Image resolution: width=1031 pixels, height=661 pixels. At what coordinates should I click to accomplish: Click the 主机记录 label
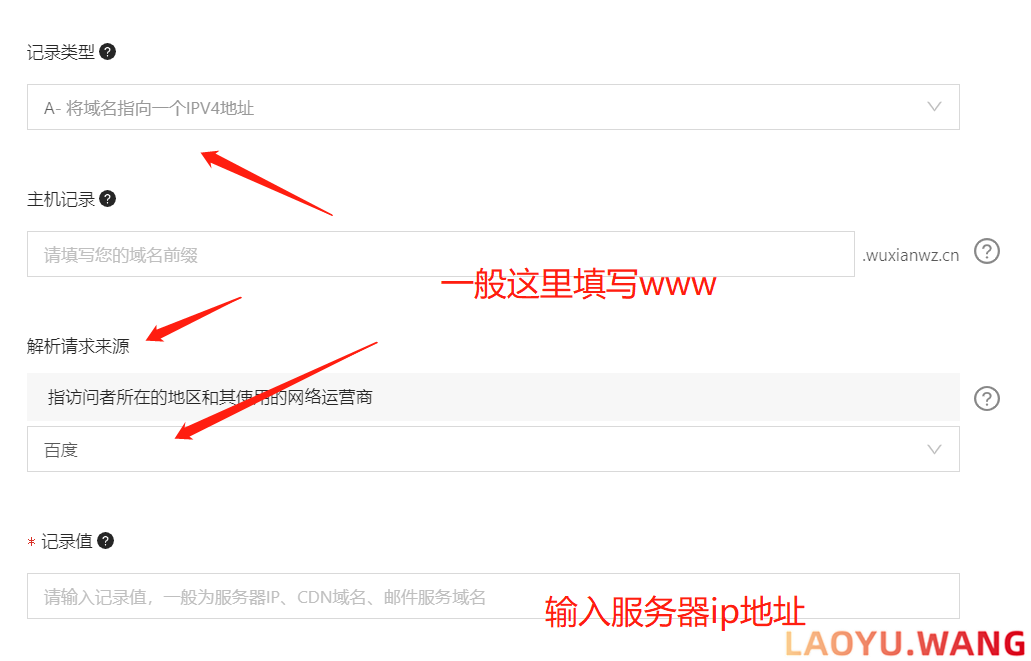coord(60,199)
